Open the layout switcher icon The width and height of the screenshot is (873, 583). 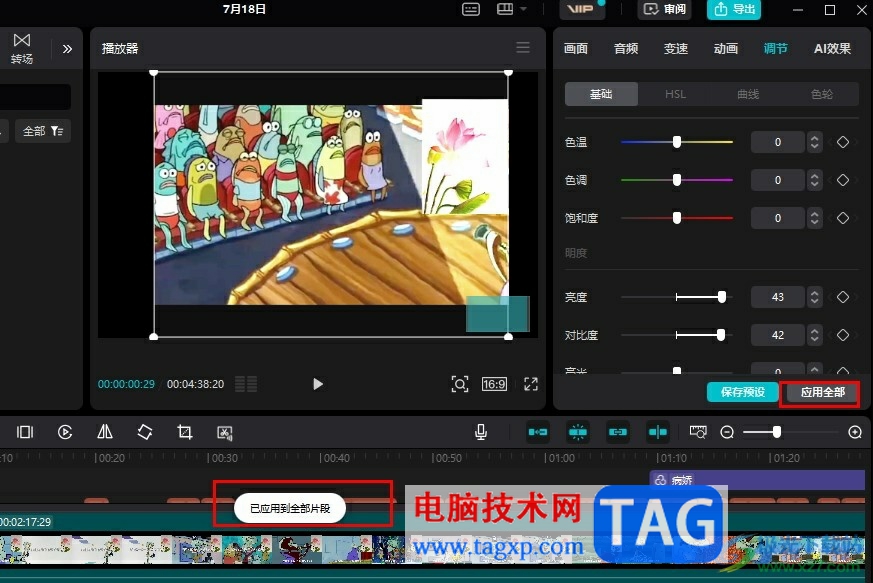pyautogui.click(x=505, y=9)
